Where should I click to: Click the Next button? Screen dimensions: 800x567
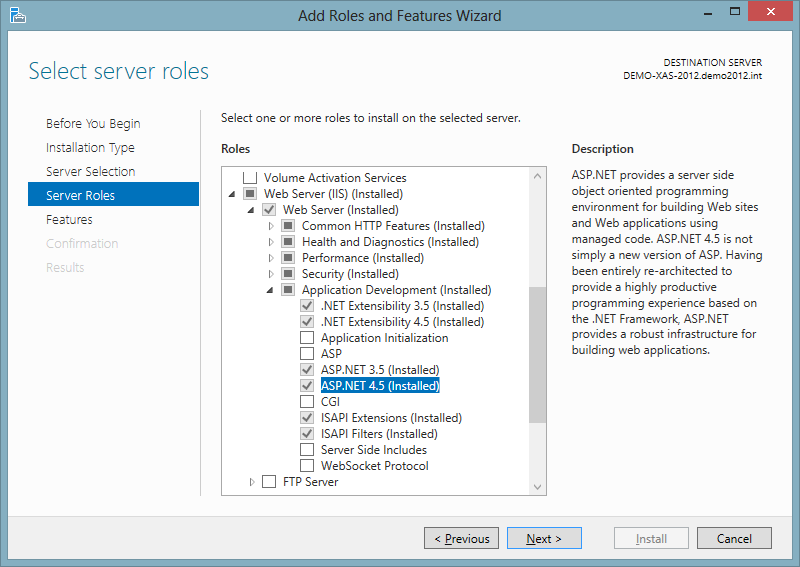pyautogui.click(x=544, y=538)
